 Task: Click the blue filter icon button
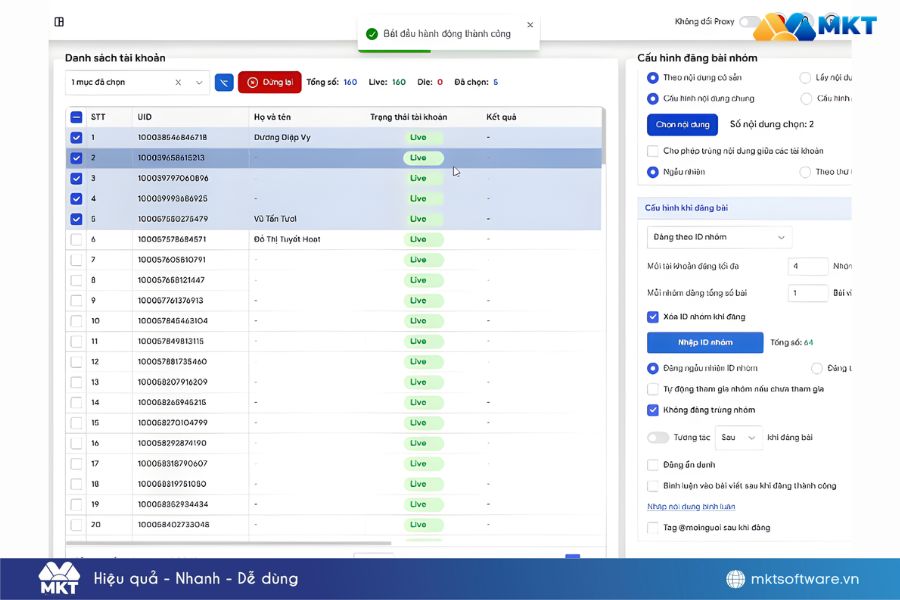click(x=224, y=82)
